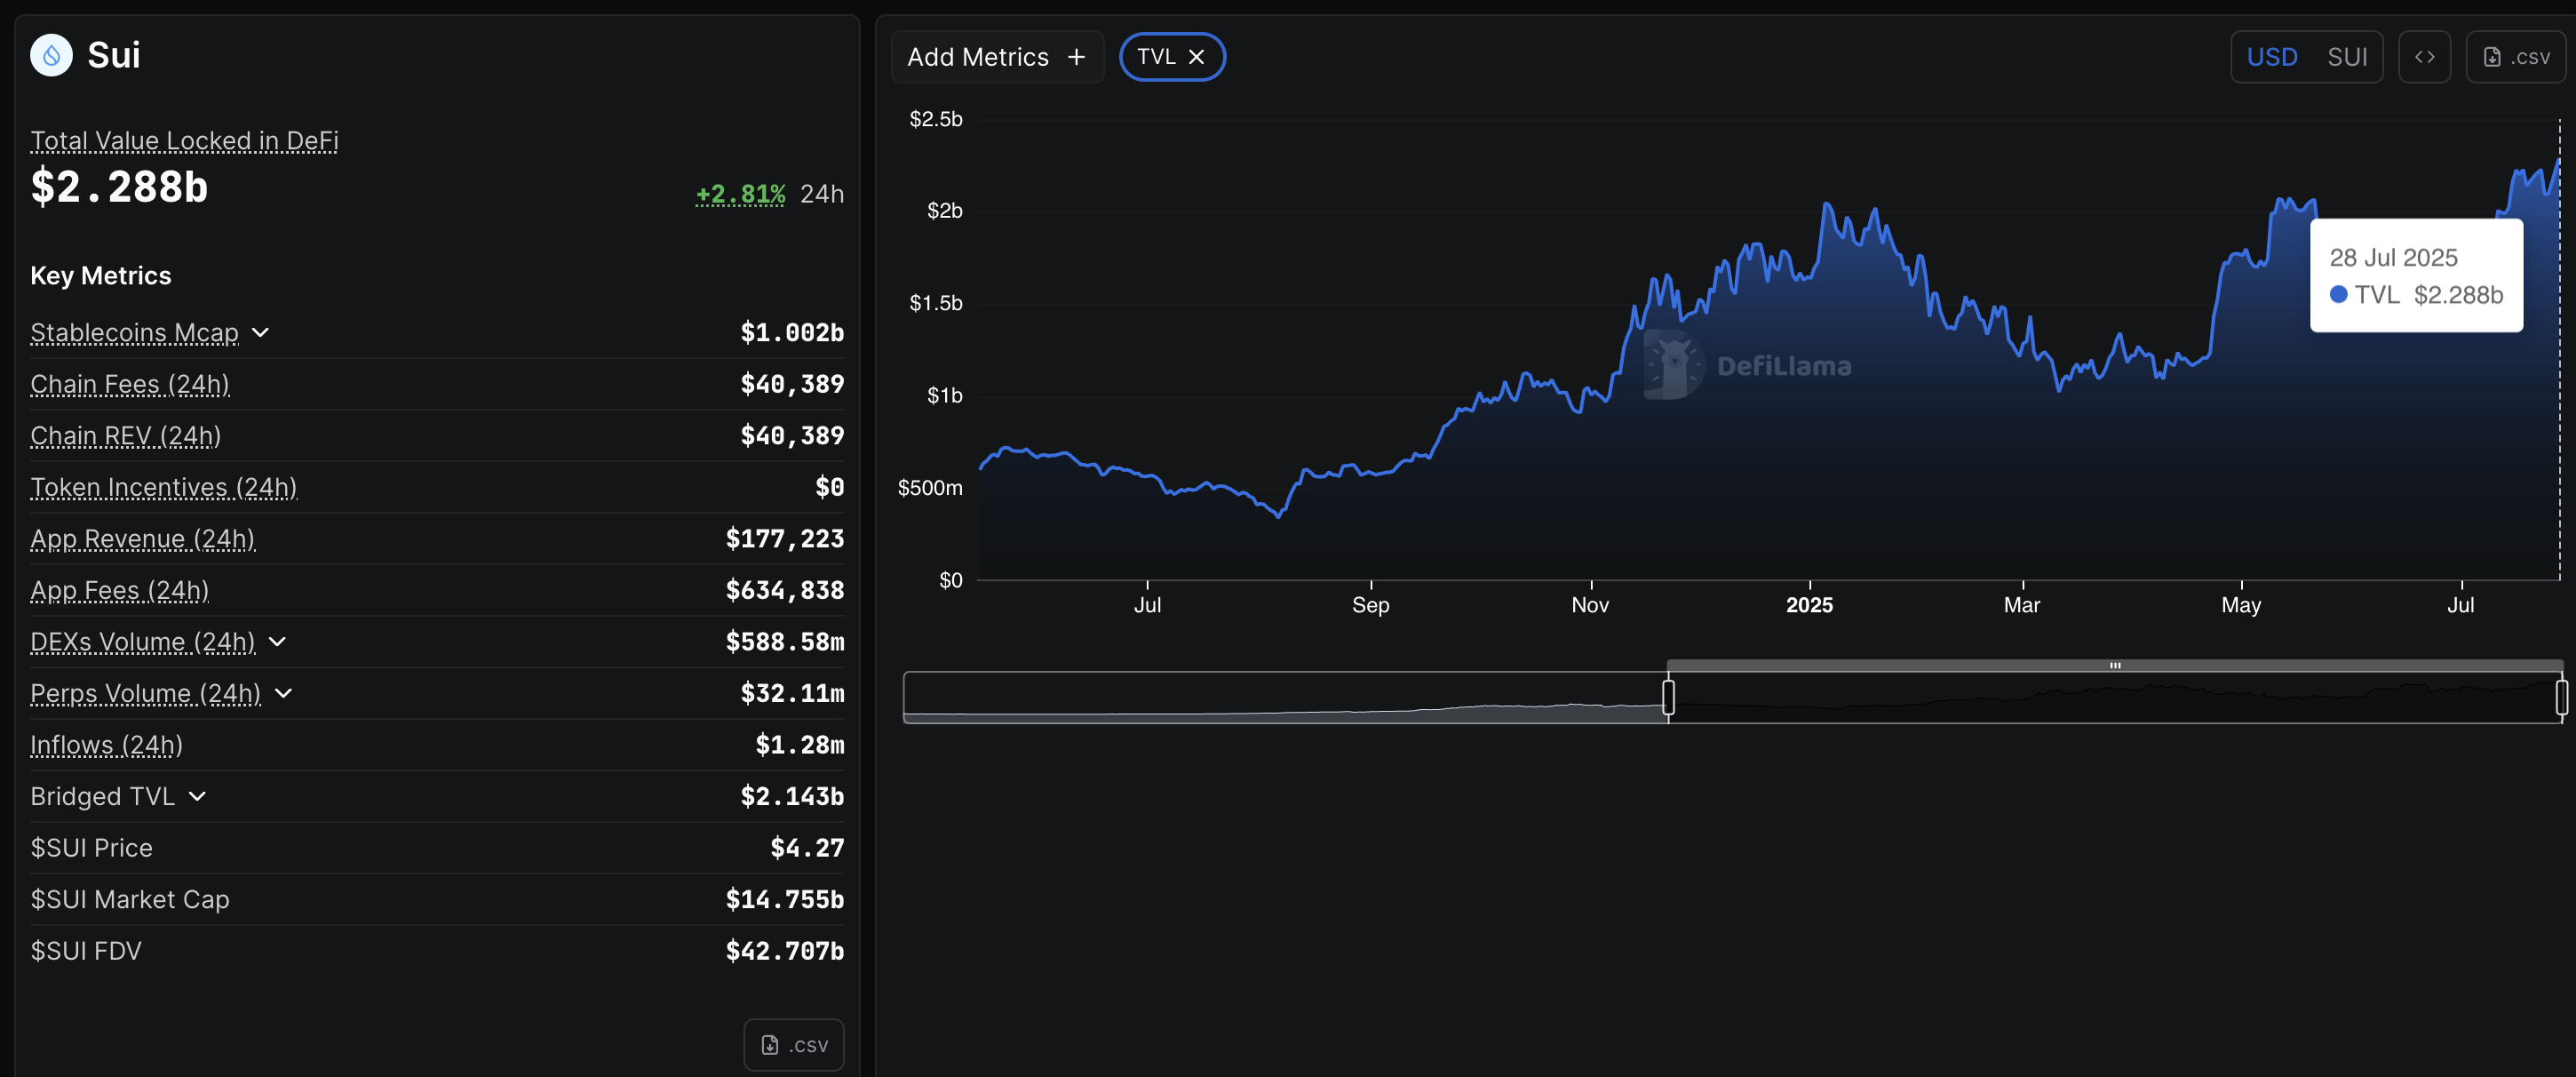Click the center grip of range bar
Screen dimensions: 2576x1077
coord(2115,665)
